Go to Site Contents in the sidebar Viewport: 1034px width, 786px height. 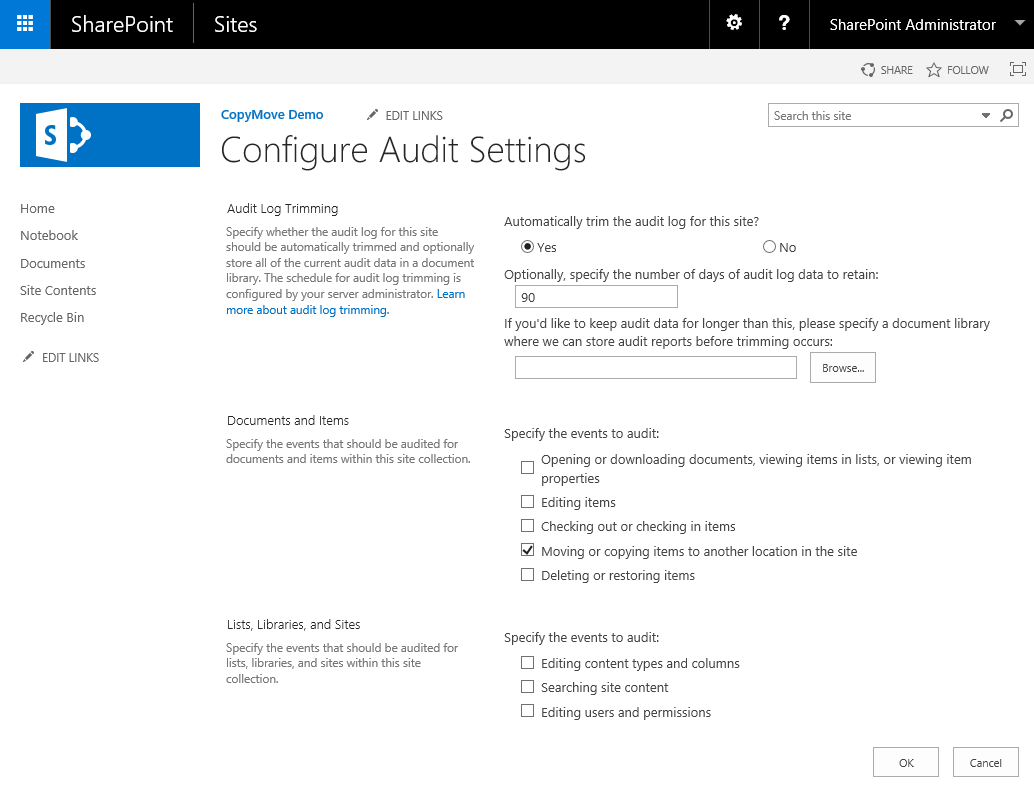[x=58, y=290]
